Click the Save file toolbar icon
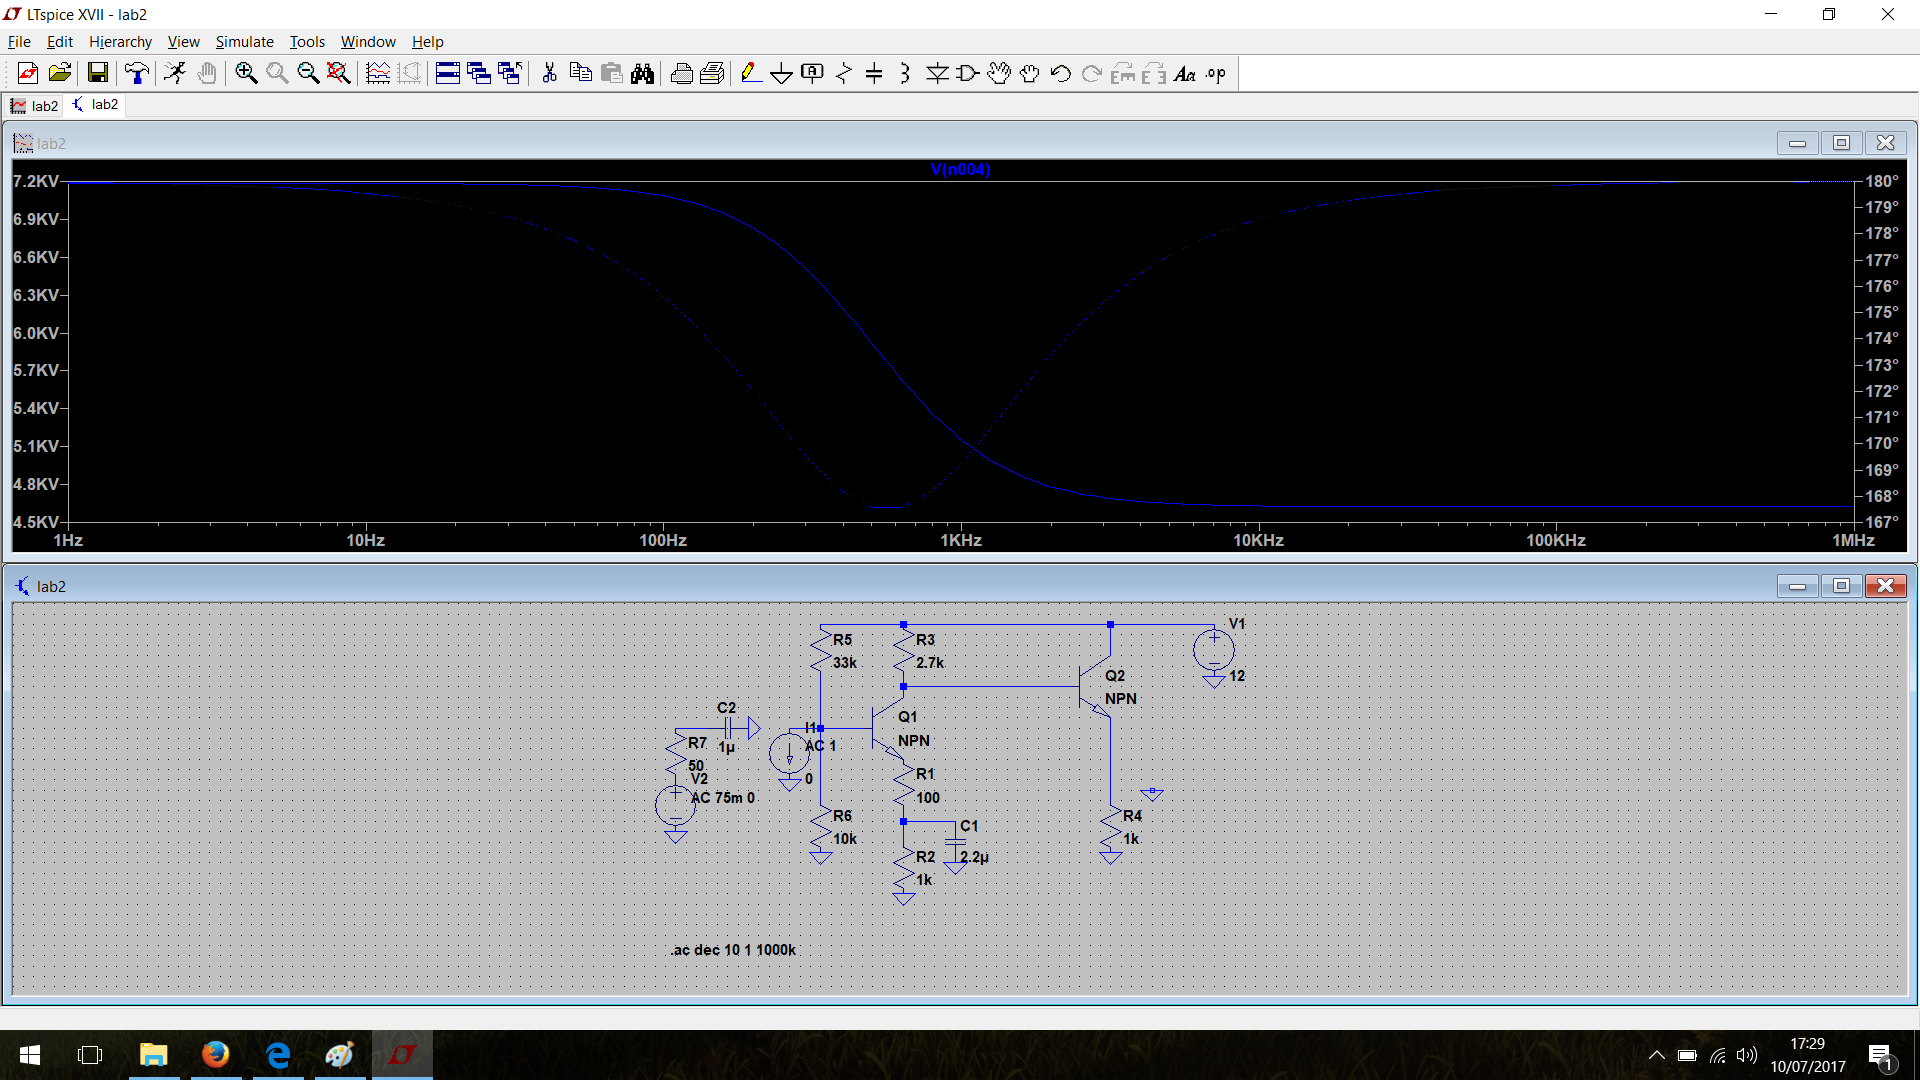 tap(97, 73)
